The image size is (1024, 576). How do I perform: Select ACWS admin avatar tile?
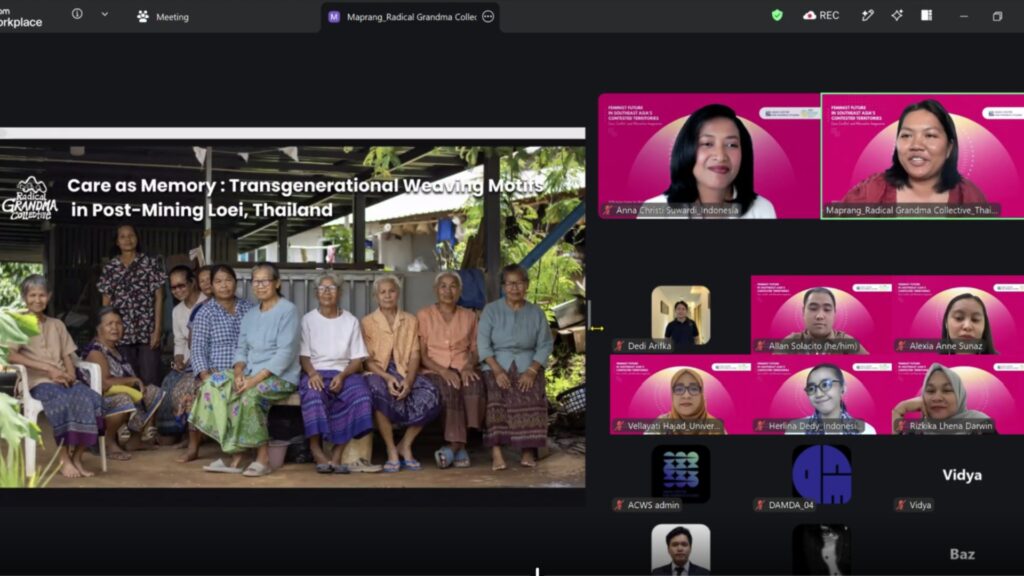pos(680,474)
